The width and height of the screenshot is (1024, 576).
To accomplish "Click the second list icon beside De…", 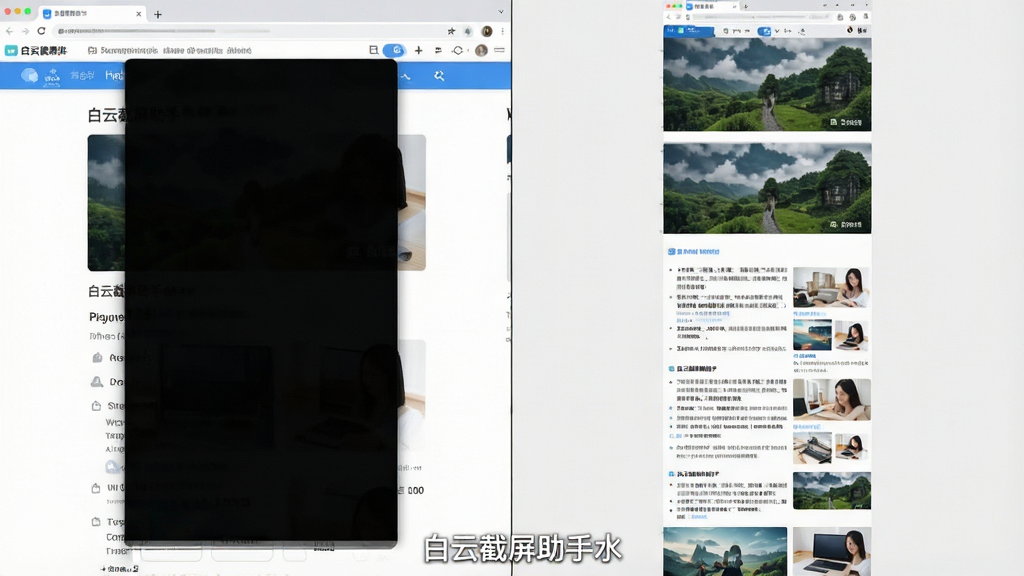I will pyautogui.click(x=97, y=381).
